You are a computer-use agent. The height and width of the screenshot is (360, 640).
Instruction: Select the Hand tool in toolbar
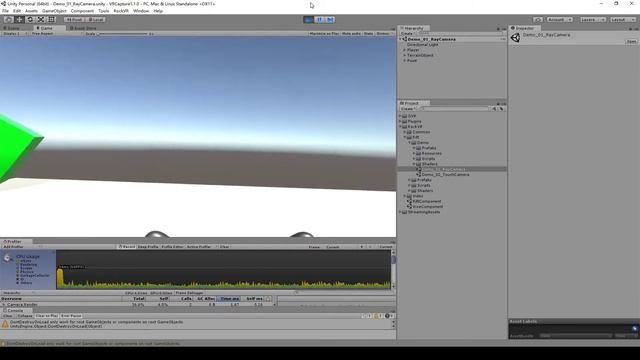tap(8, 20)
